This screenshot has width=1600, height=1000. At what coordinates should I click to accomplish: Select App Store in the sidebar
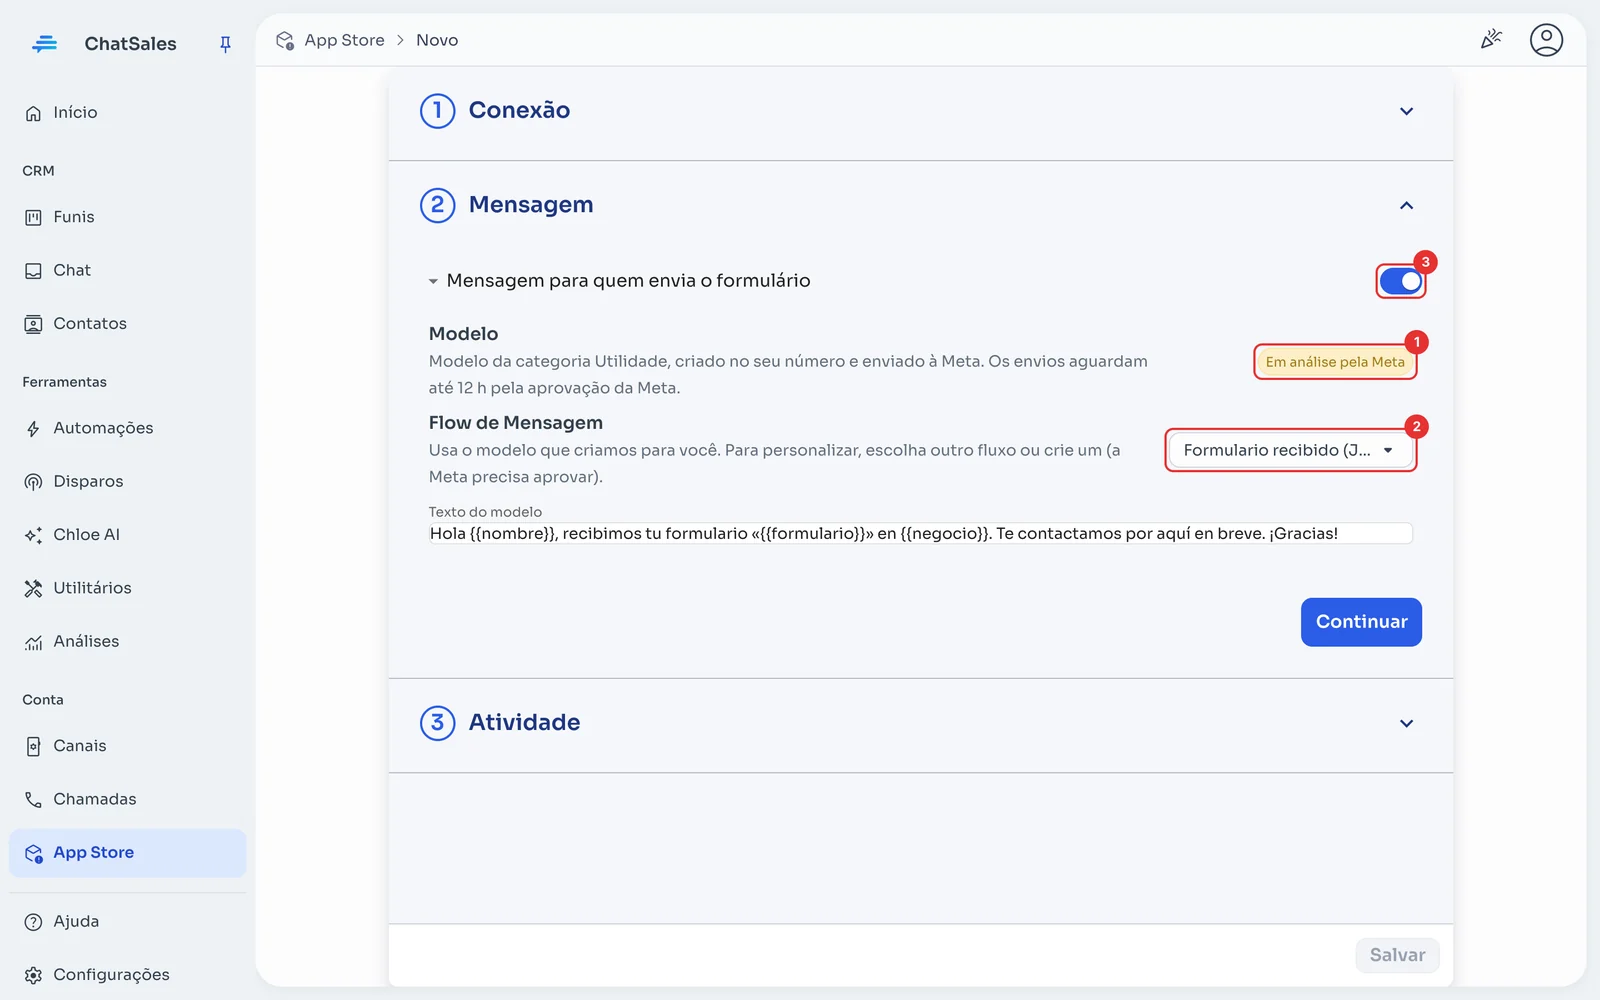(128, 853)
